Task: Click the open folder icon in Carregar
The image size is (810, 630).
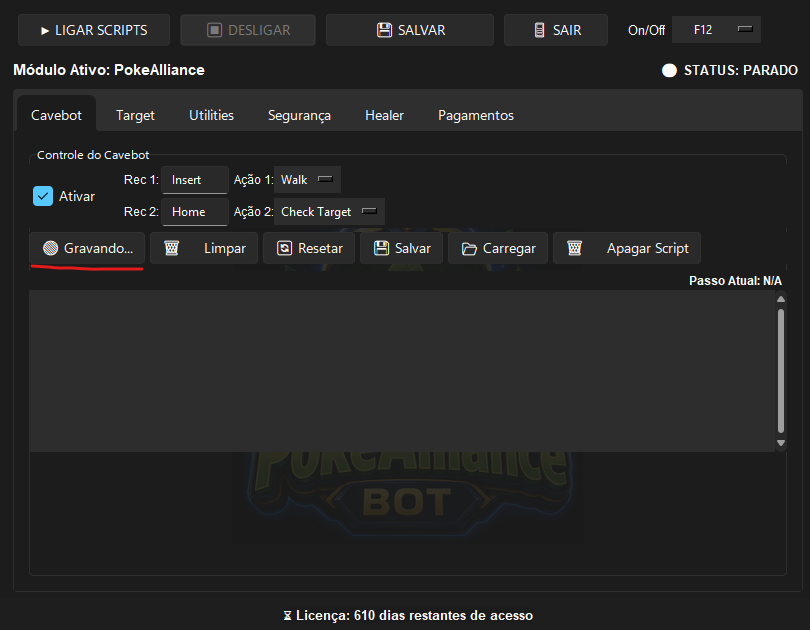Action: click(x=469, y=249)
